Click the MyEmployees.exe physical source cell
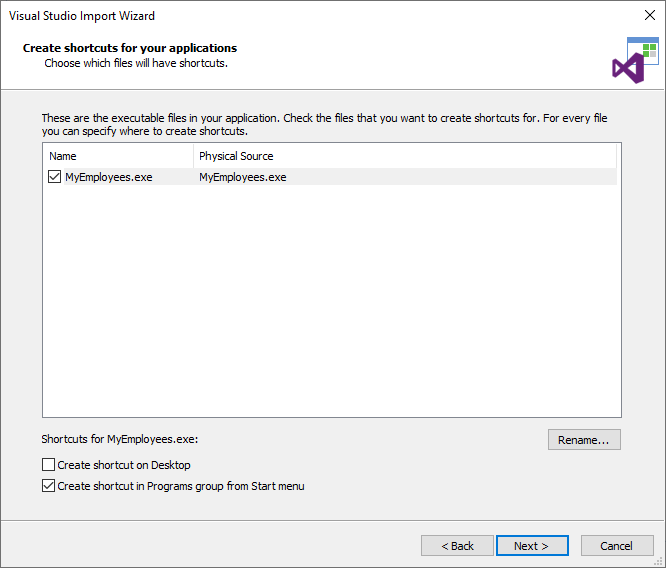Viewport: 666px width, 568px height. tap(243, 177)
